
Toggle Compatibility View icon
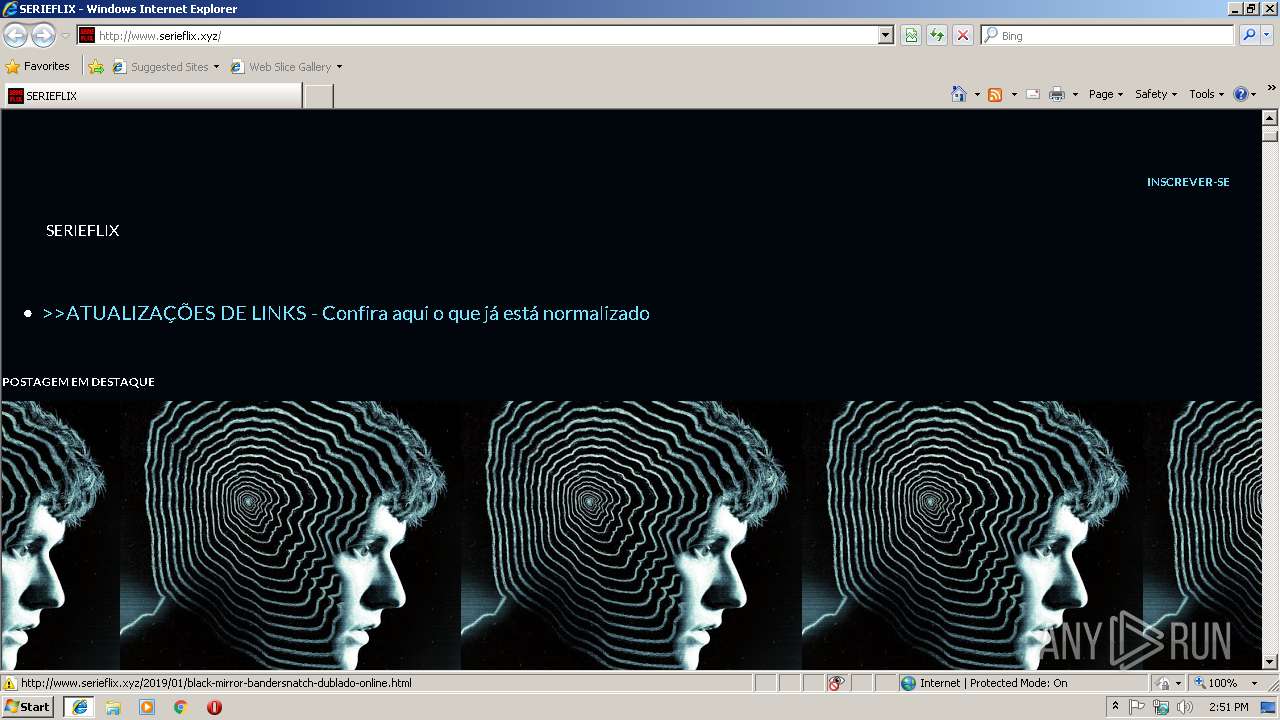tap(911, 35)
